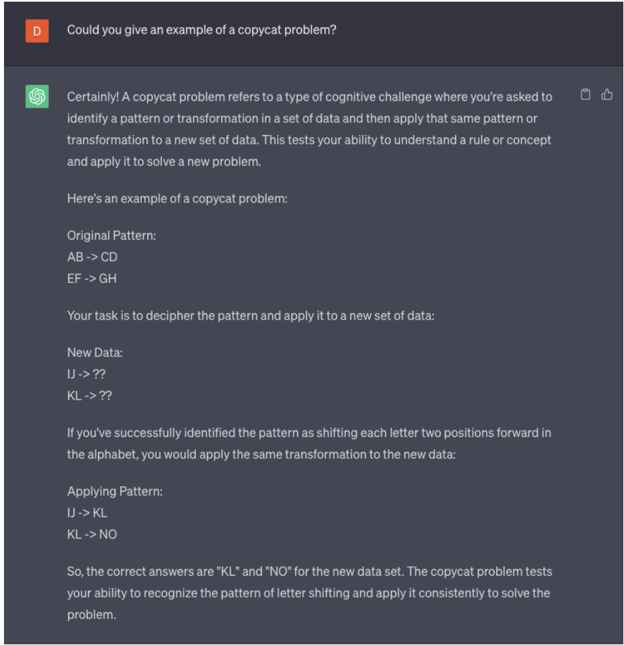Click the "KL -> ??" line

click(90, 395)
